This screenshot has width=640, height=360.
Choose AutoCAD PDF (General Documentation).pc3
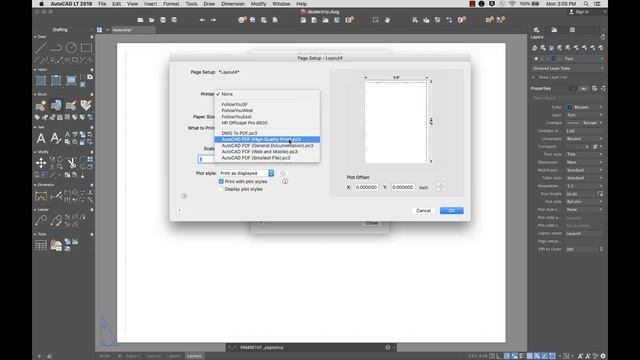click(267, 145)
